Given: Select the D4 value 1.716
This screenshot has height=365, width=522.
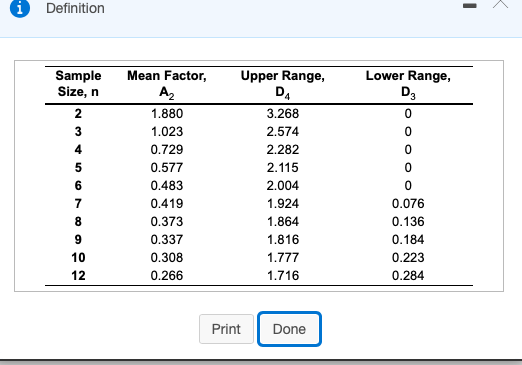Looking at the screenshot, I should click(x=283, y=276).
